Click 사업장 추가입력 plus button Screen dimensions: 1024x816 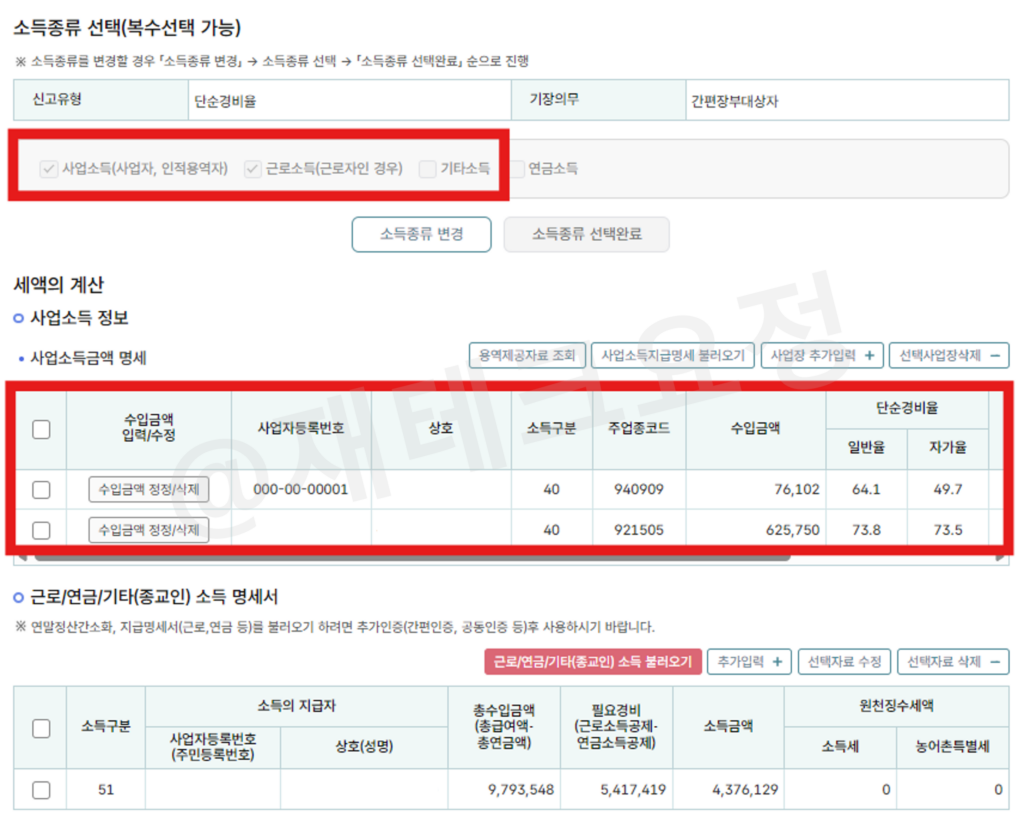tap(822, 356)
